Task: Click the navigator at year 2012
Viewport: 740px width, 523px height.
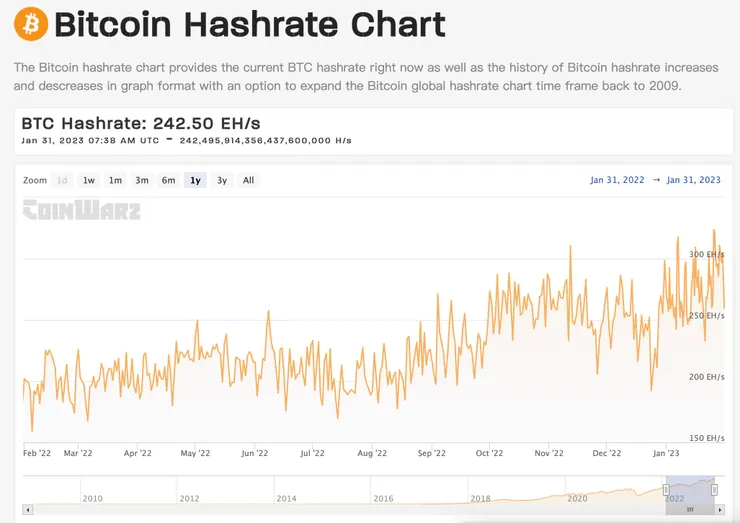Action: [x=189, y=497]
